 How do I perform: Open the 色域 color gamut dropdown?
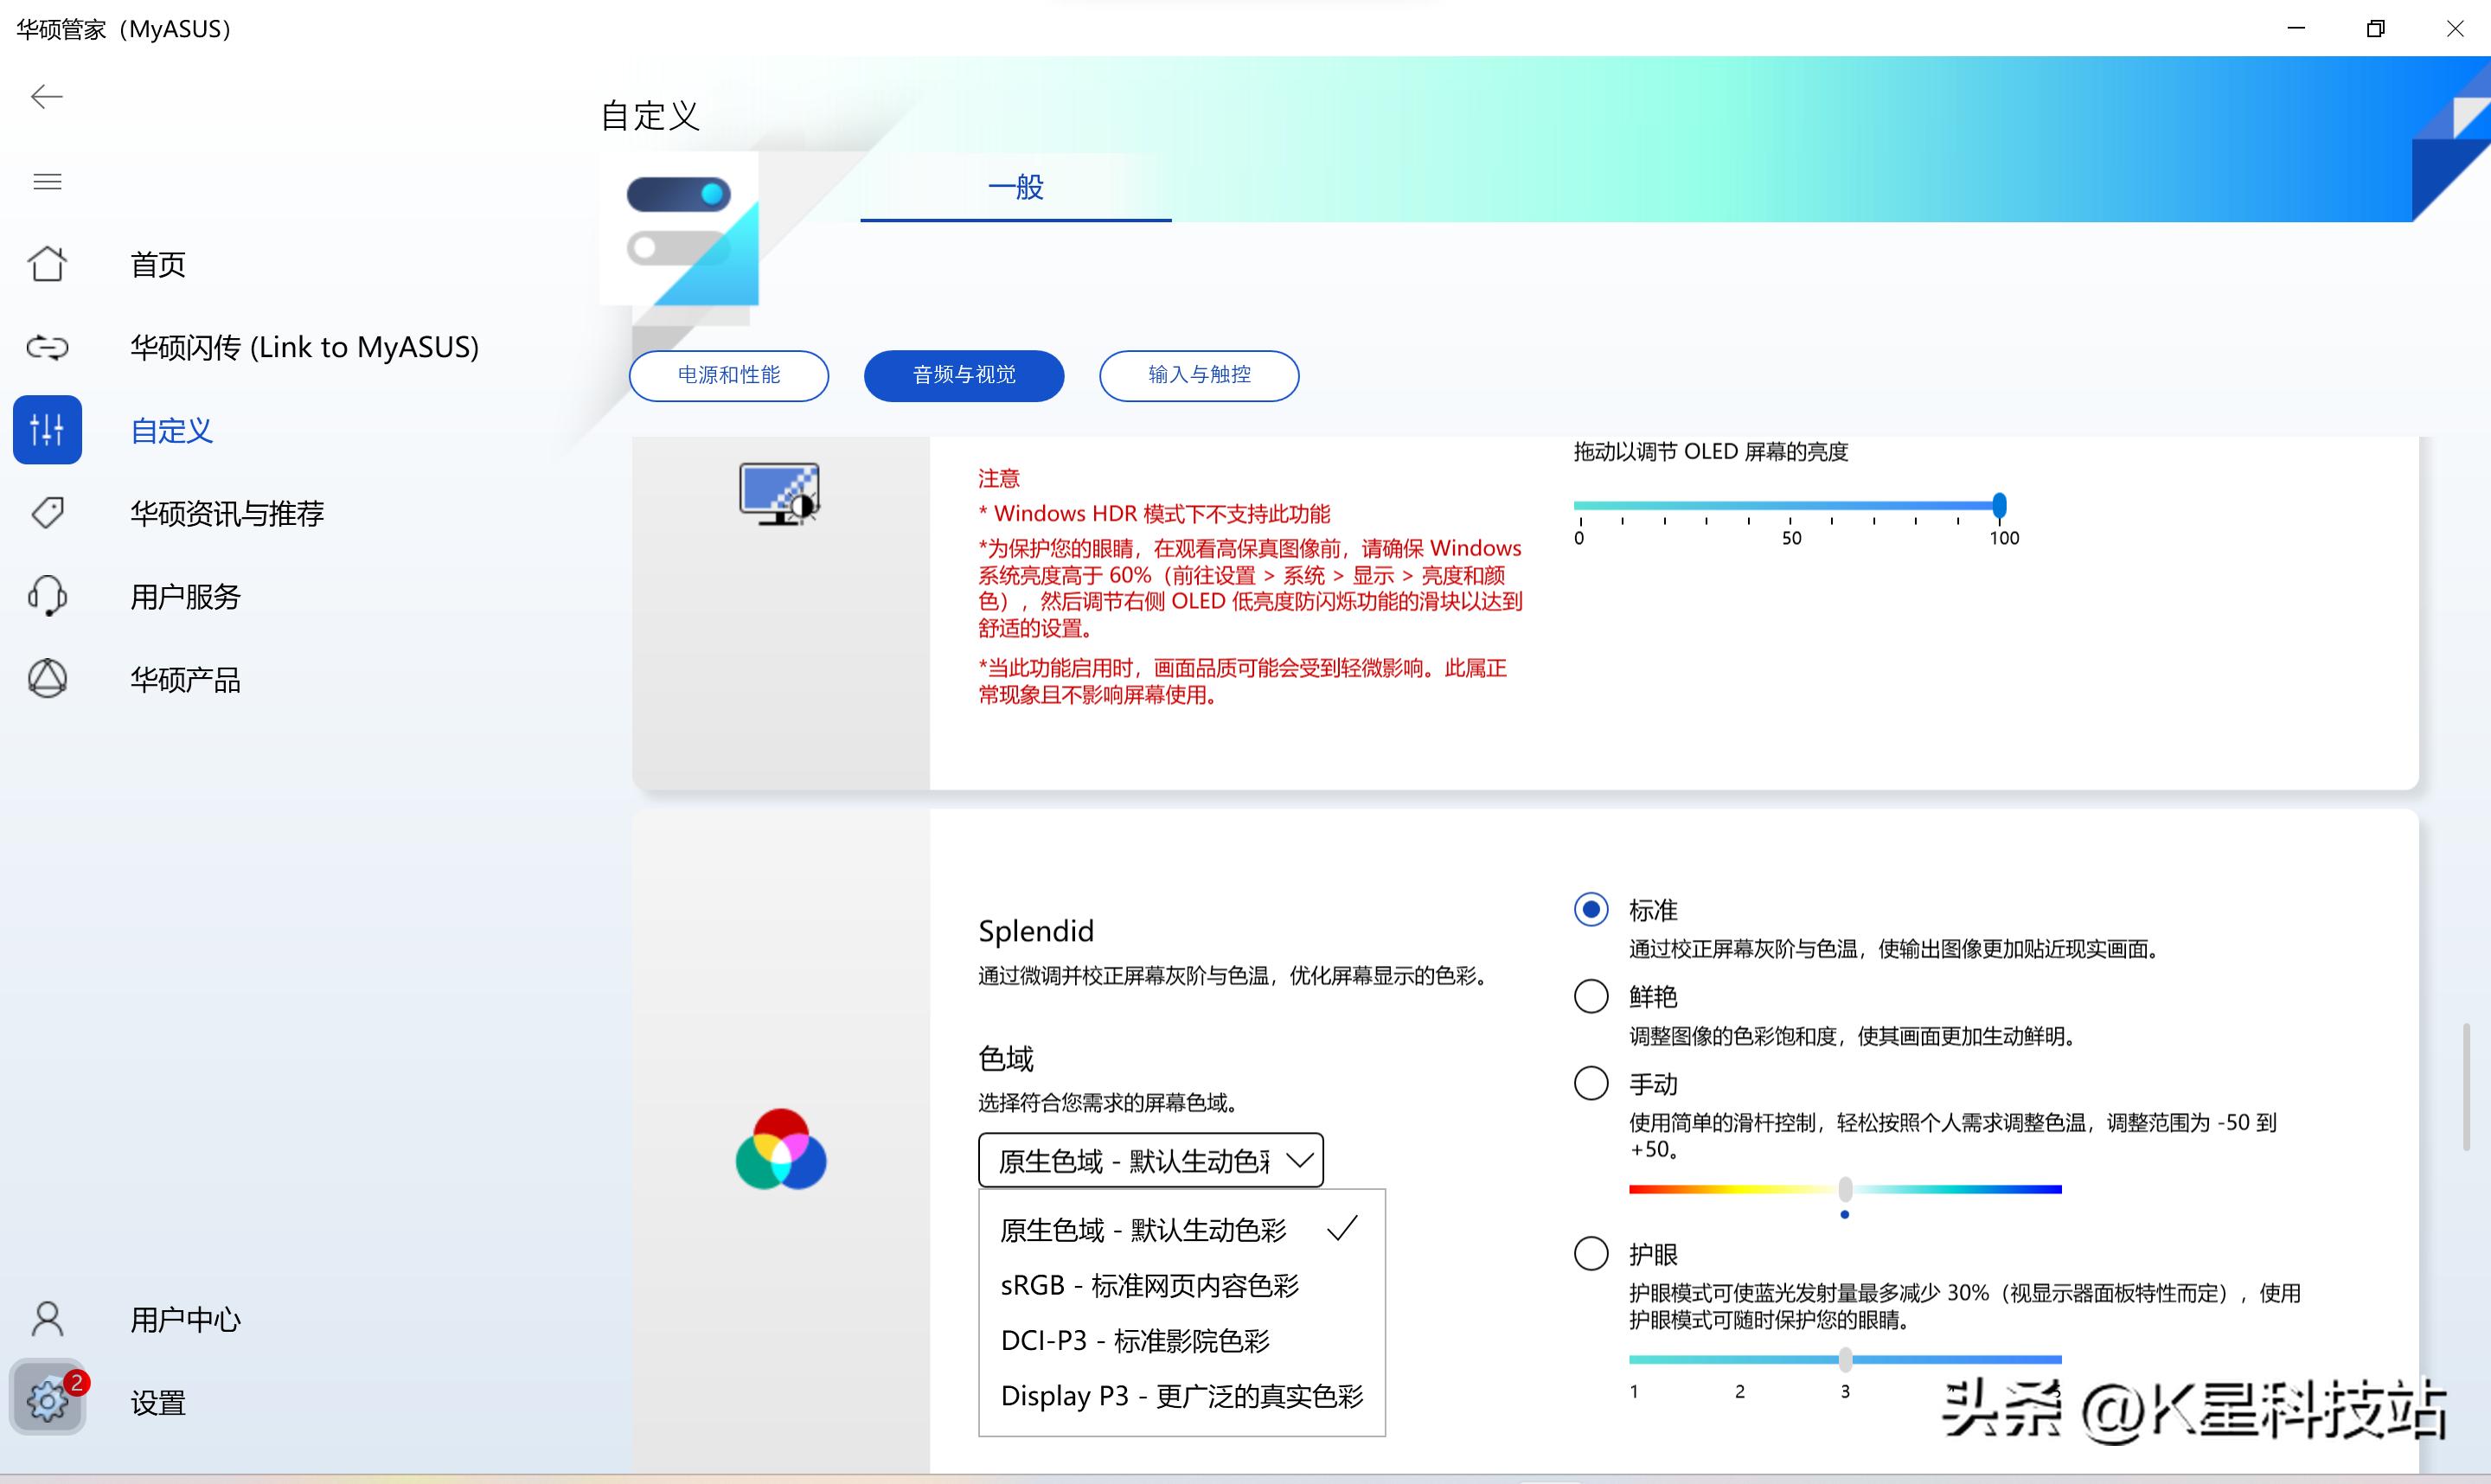point(1150,1159)
